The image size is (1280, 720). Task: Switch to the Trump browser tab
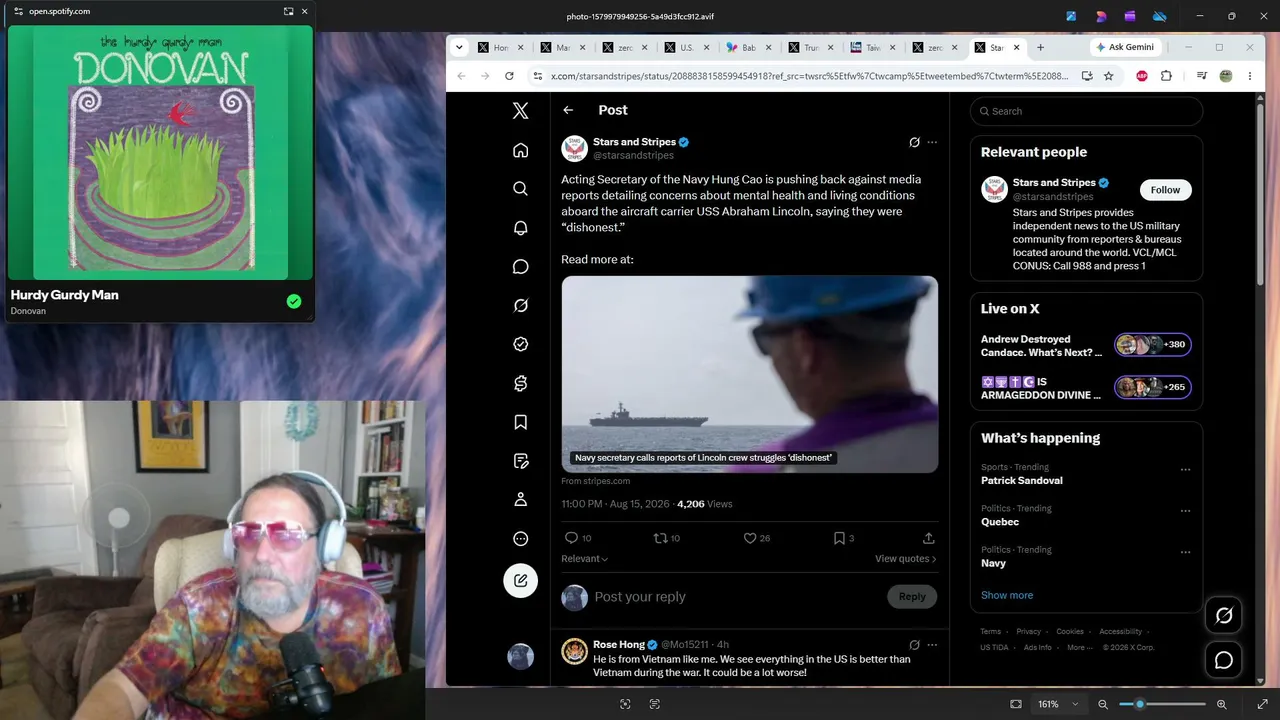(x=812, y=47)
